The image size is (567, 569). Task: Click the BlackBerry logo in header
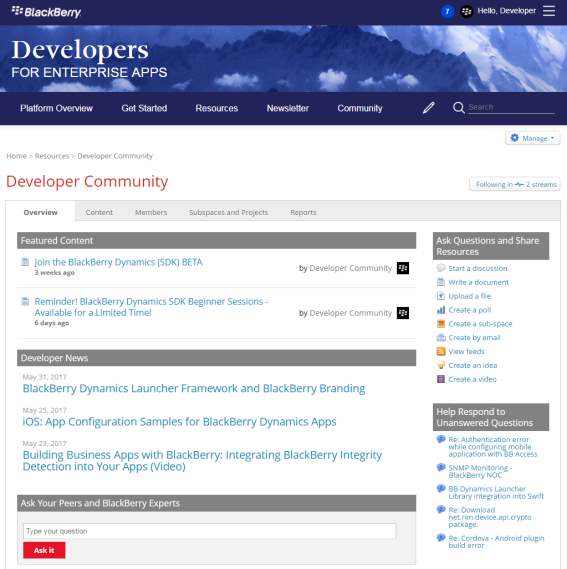click(46, 12)
